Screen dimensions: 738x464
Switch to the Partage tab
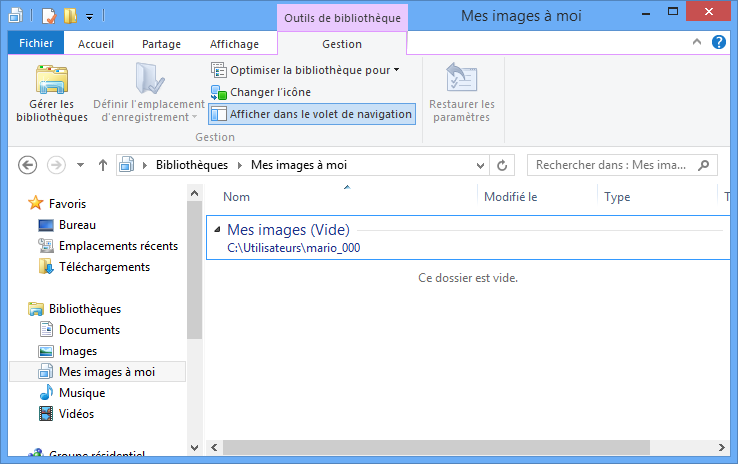pos(161,44)
